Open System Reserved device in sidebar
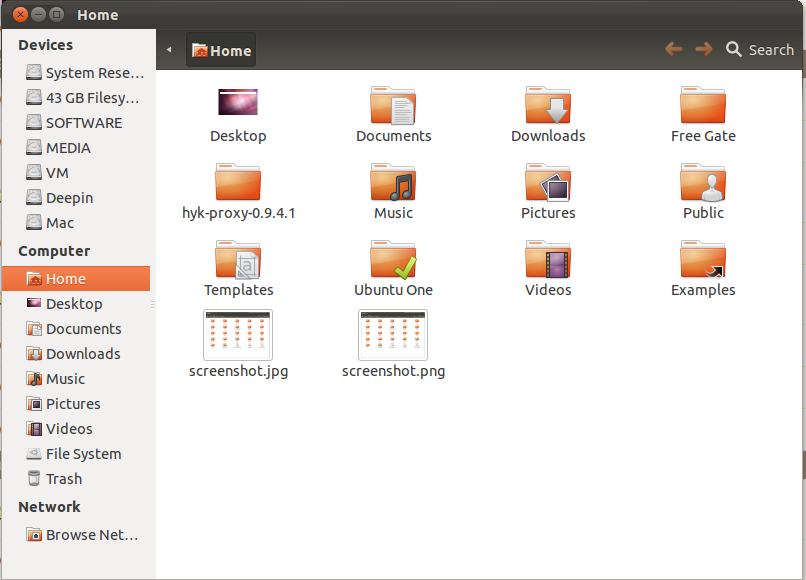Screen dimensions: 806x580 point(76,72)
